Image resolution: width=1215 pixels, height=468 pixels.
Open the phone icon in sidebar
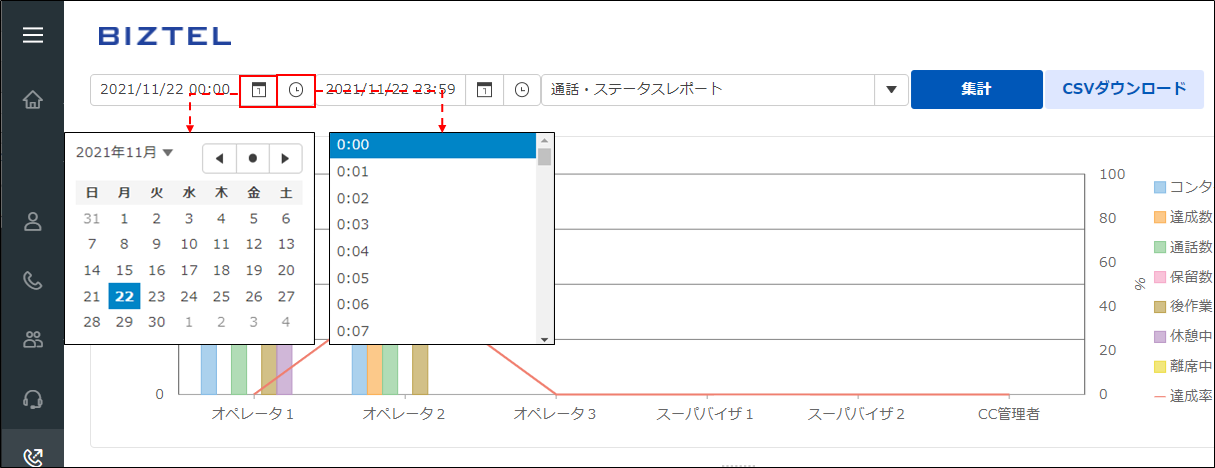coord(33,281)
